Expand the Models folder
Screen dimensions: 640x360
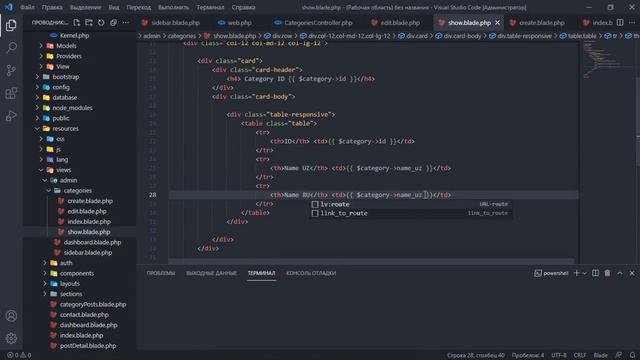click(x=66, y=46)
